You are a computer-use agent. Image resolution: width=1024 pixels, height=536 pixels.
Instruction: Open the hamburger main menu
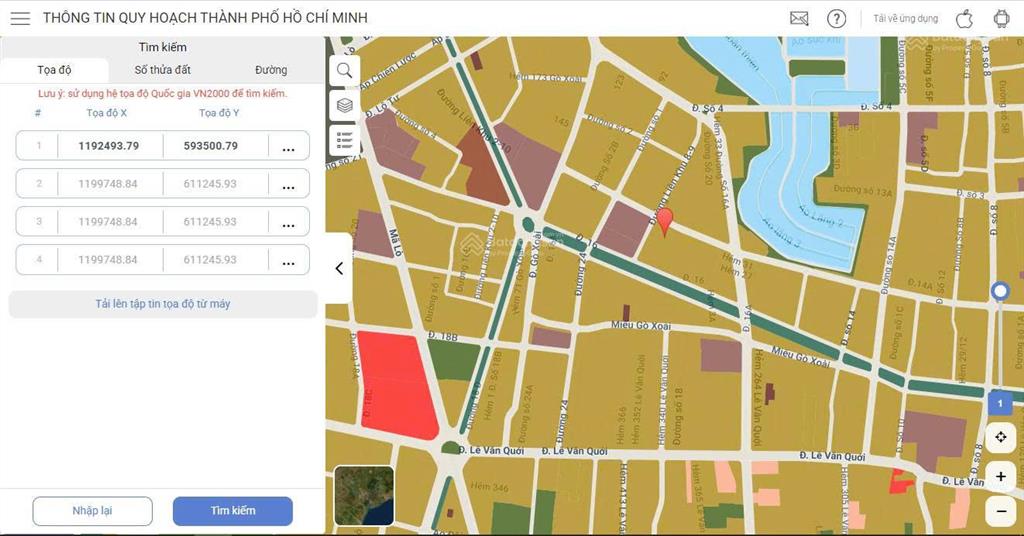[x=20, y=18]
